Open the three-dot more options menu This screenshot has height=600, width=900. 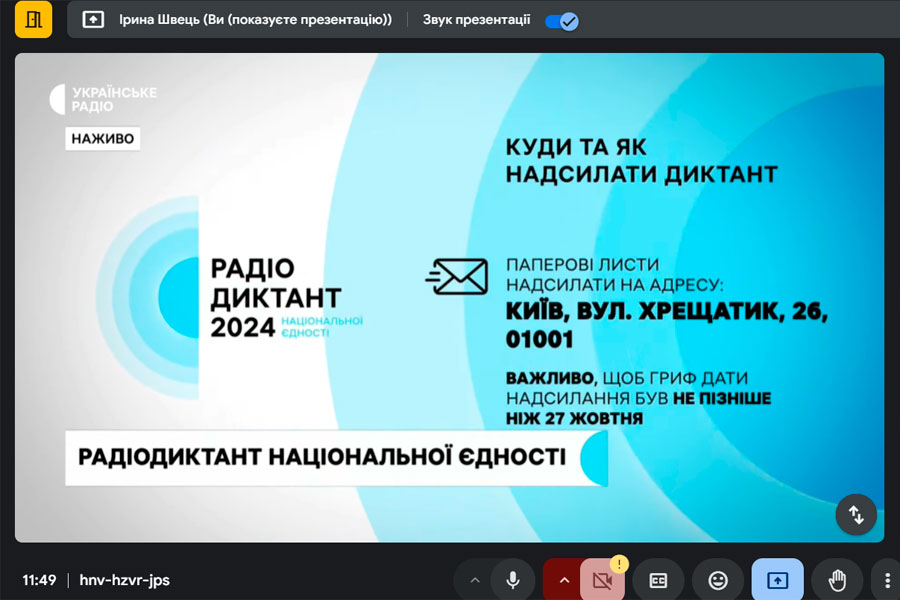(x=886, y=580)
